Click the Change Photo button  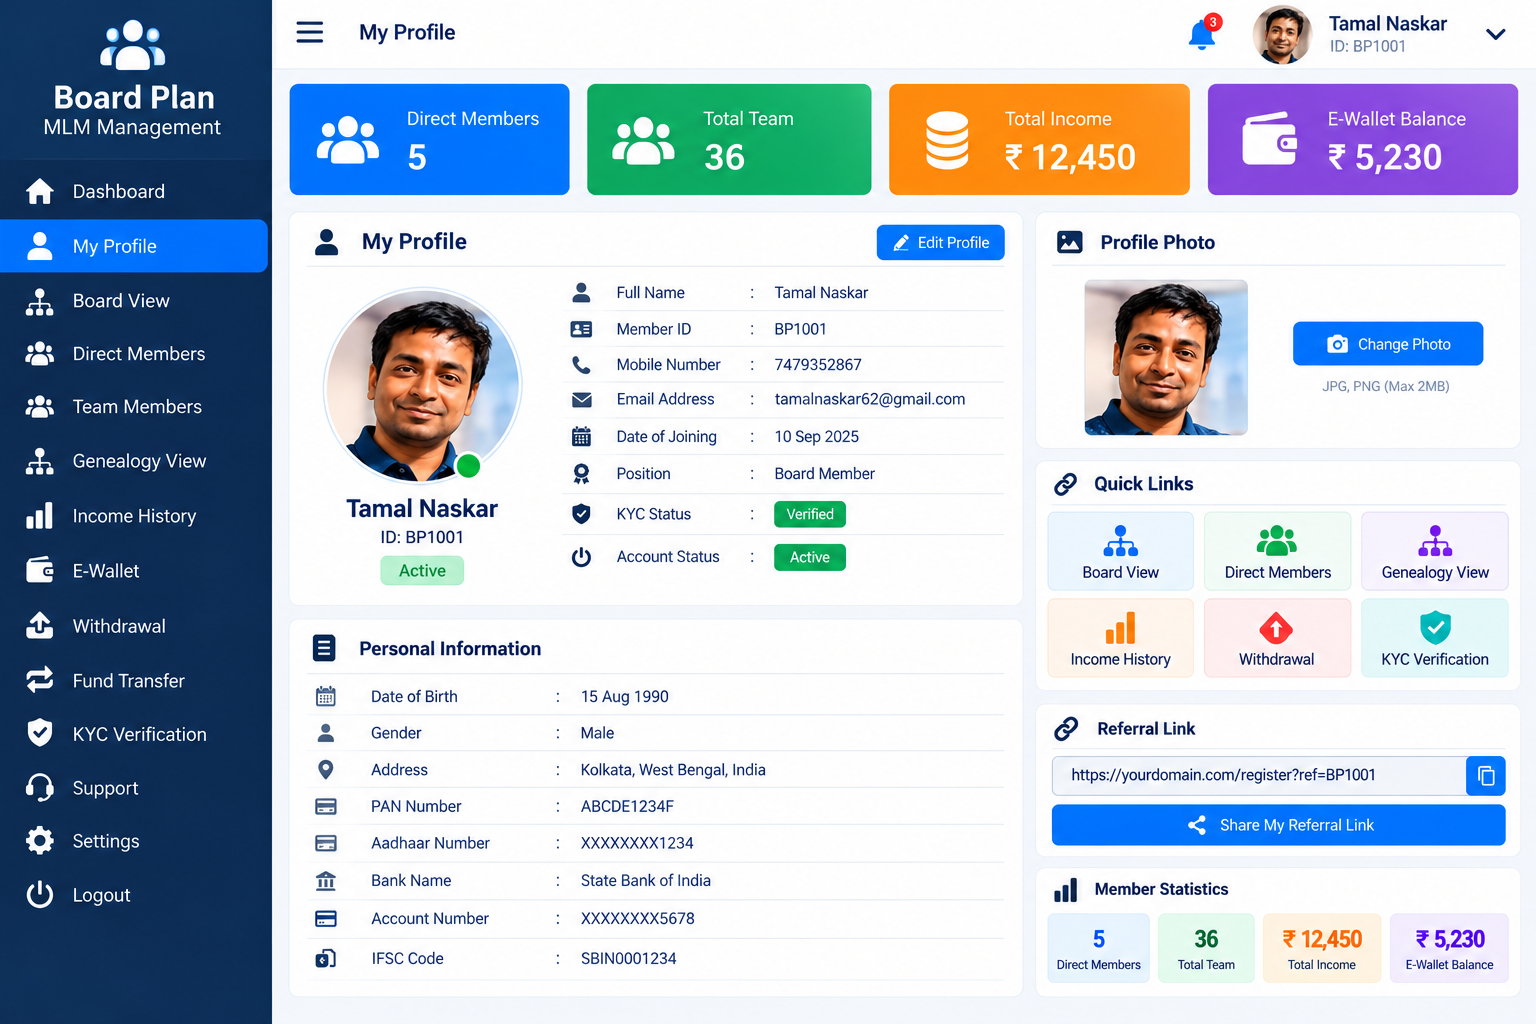click(x=1388, y=344)
